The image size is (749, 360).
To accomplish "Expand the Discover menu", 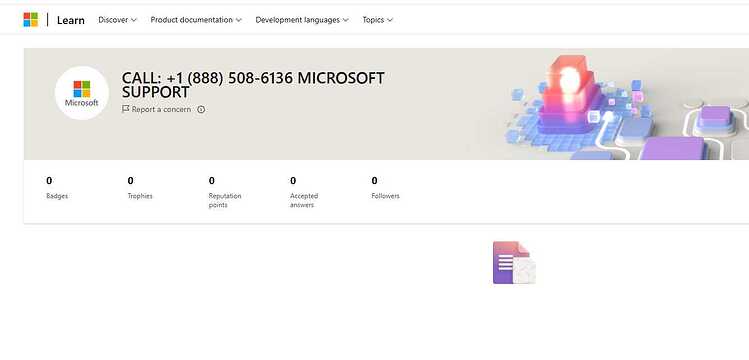I will tap(118, 20).
